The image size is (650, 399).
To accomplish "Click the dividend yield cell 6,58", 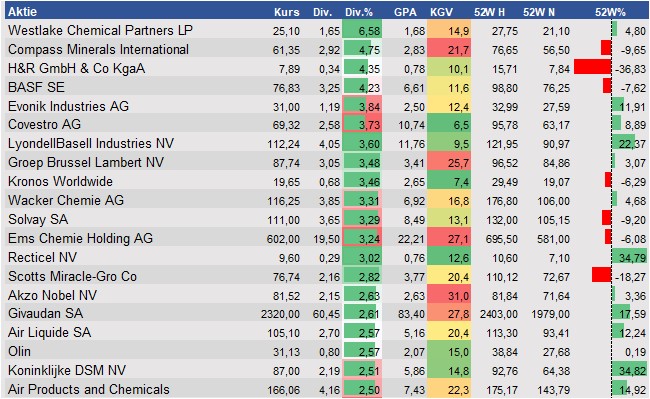I will click(362, 30).
